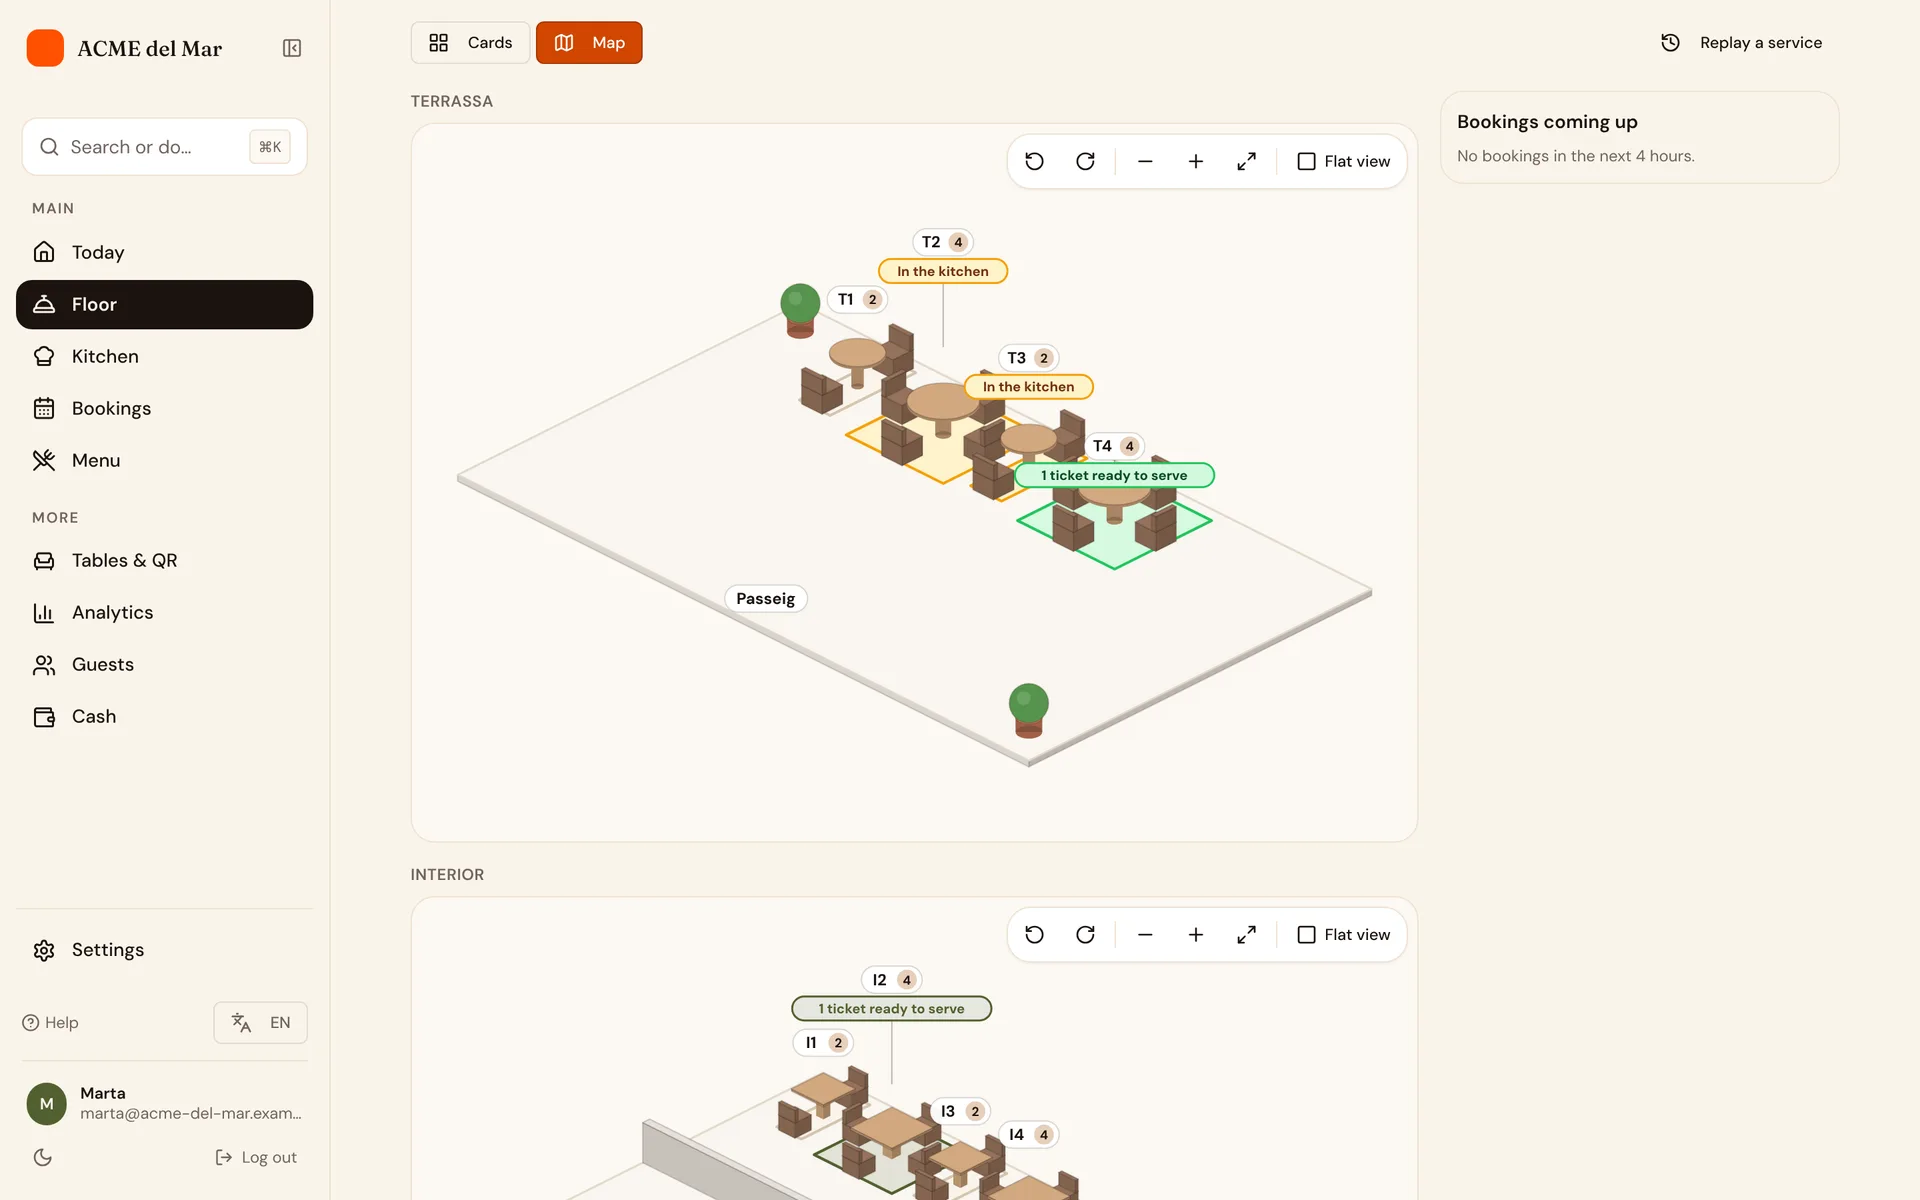Viewport: 1920px width, 1200px height.
Task: Open Help link
Action: click(50, 1022)
